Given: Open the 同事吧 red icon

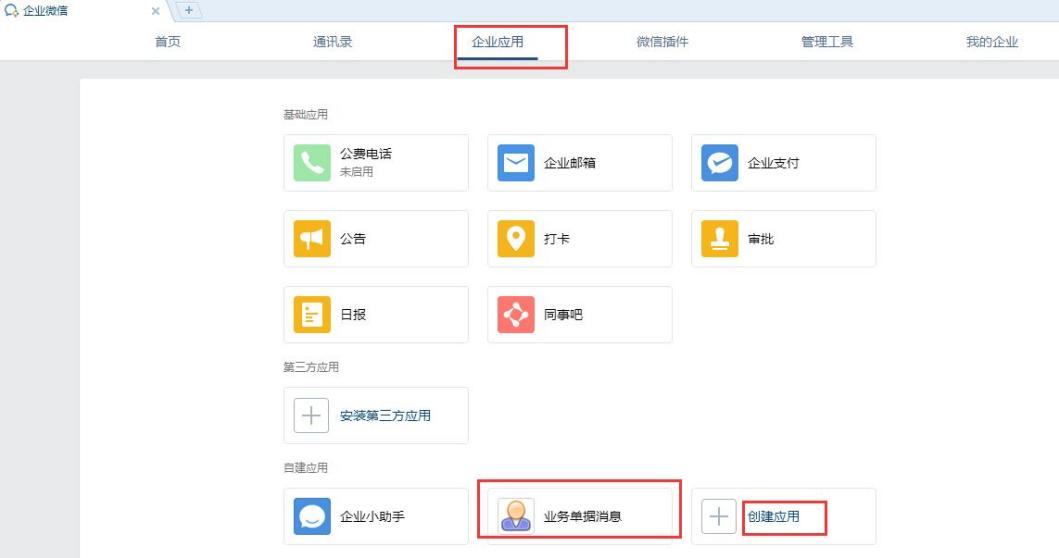Looking at the screenshot, I should point(516,315).
